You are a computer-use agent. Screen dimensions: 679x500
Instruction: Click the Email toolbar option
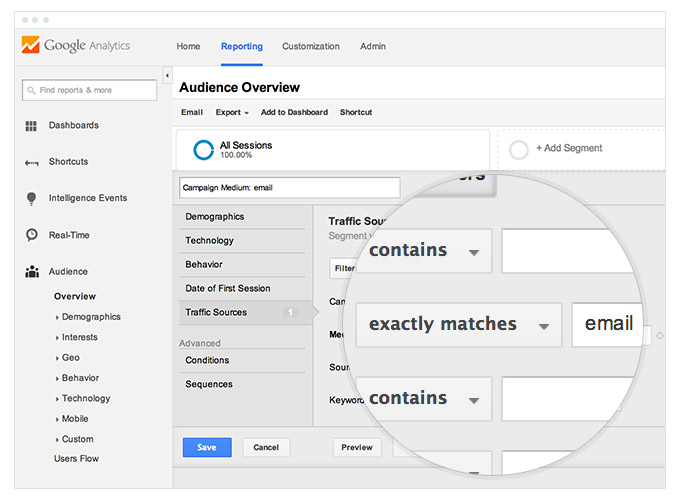point(192,112)
